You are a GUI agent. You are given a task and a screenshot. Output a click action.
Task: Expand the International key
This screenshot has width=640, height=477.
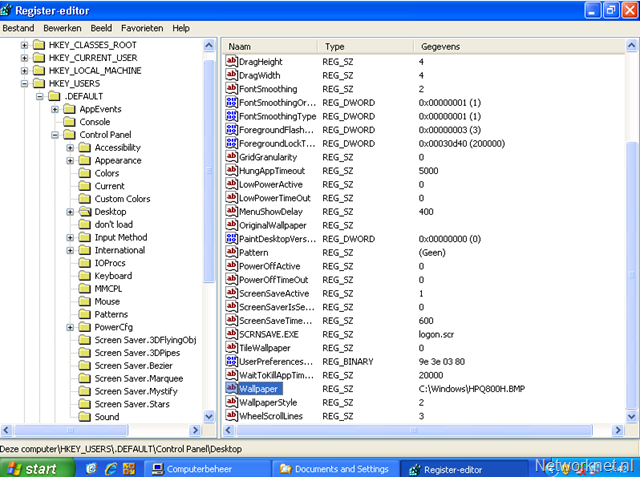pos(70,251)
